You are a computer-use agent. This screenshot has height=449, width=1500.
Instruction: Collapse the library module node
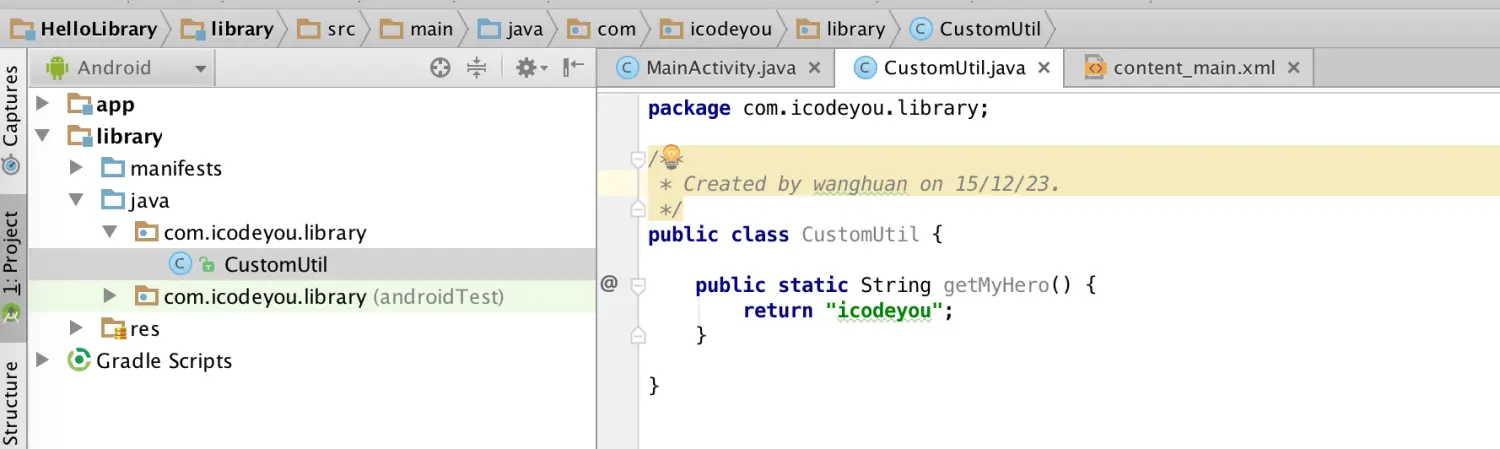[42, 136]
